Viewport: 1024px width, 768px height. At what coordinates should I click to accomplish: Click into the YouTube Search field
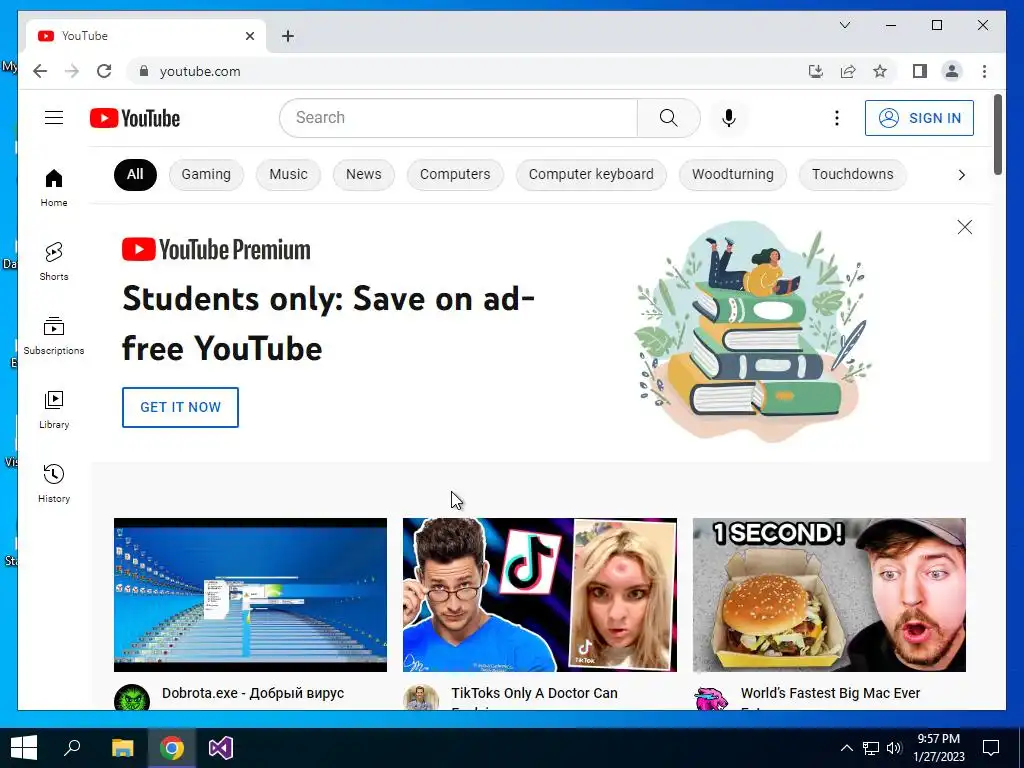pos(458,118)
